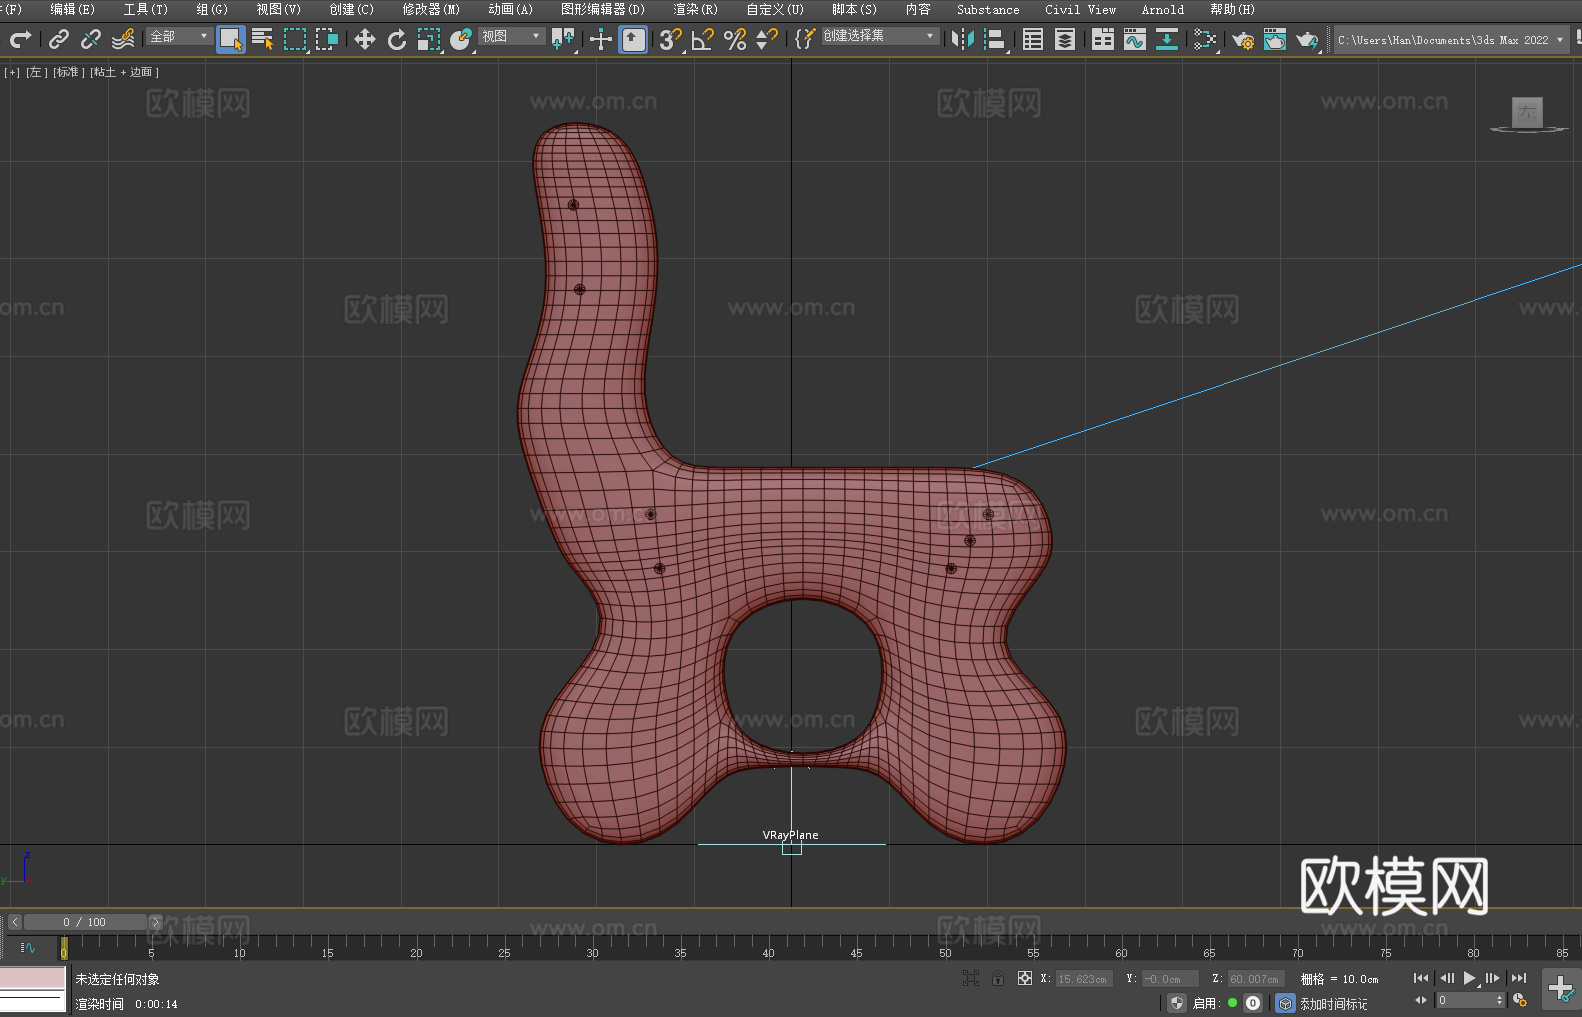Open the 编辑(E) menu
1582x1017 pixels.
pos(72,9)
